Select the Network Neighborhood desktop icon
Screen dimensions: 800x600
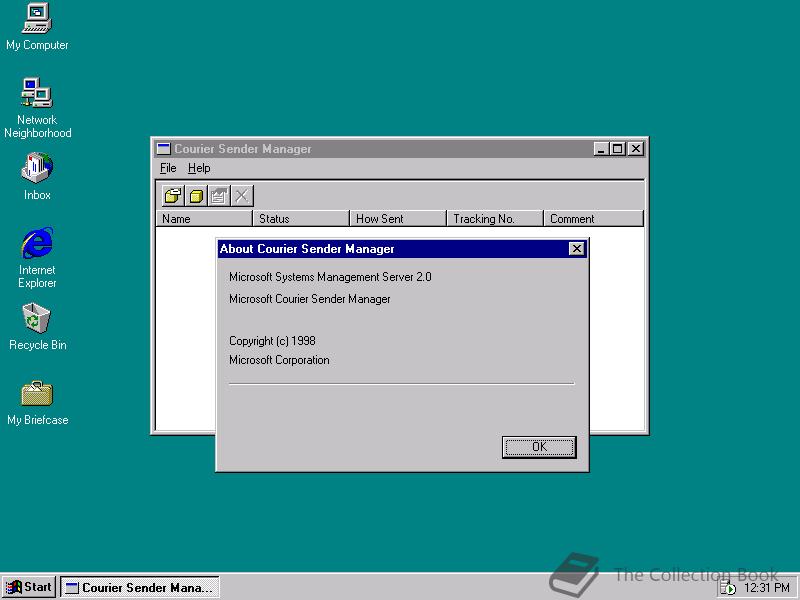pyautogui.click(x=37, y=108)
